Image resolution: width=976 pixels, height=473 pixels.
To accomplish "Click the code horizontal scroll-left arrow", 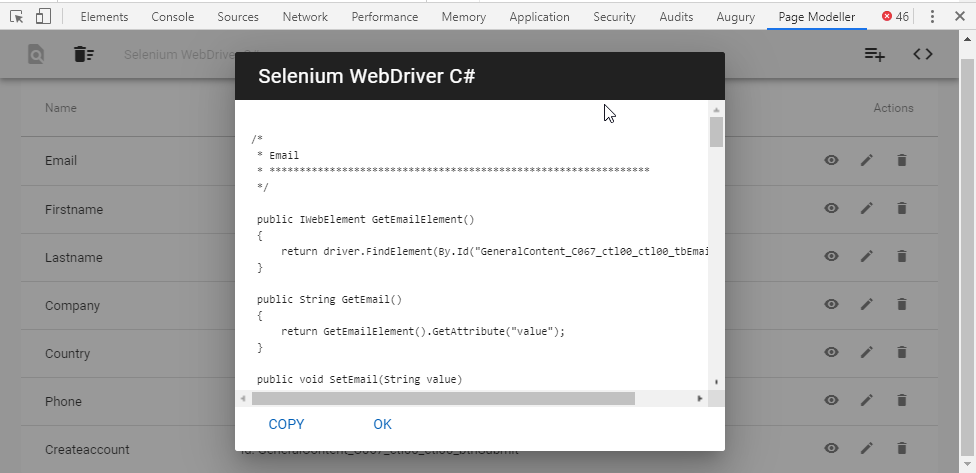I will (243, 398).
